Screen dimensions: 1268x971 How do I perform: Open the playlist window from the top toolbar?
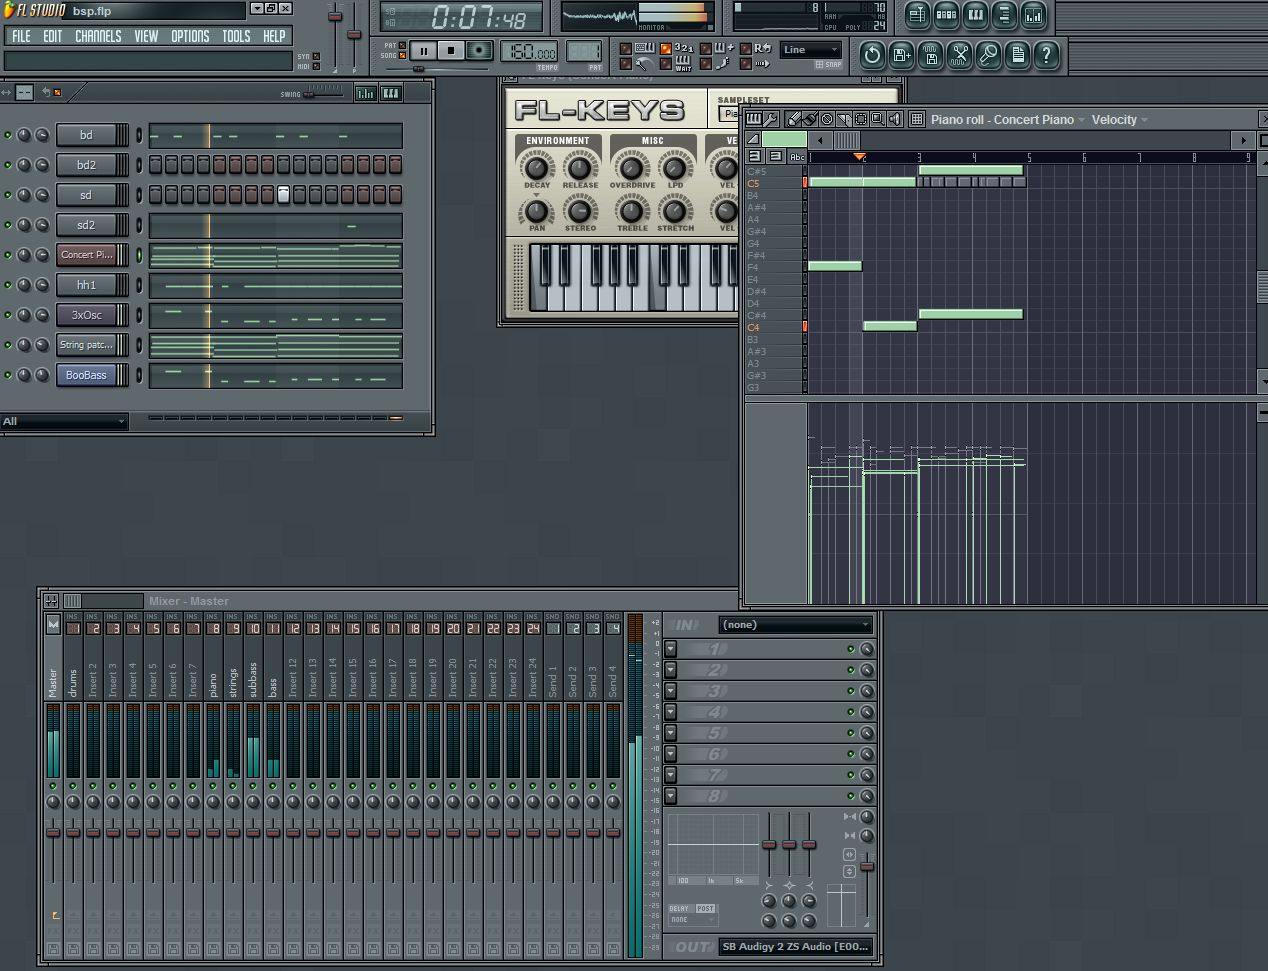click(917, 15)
